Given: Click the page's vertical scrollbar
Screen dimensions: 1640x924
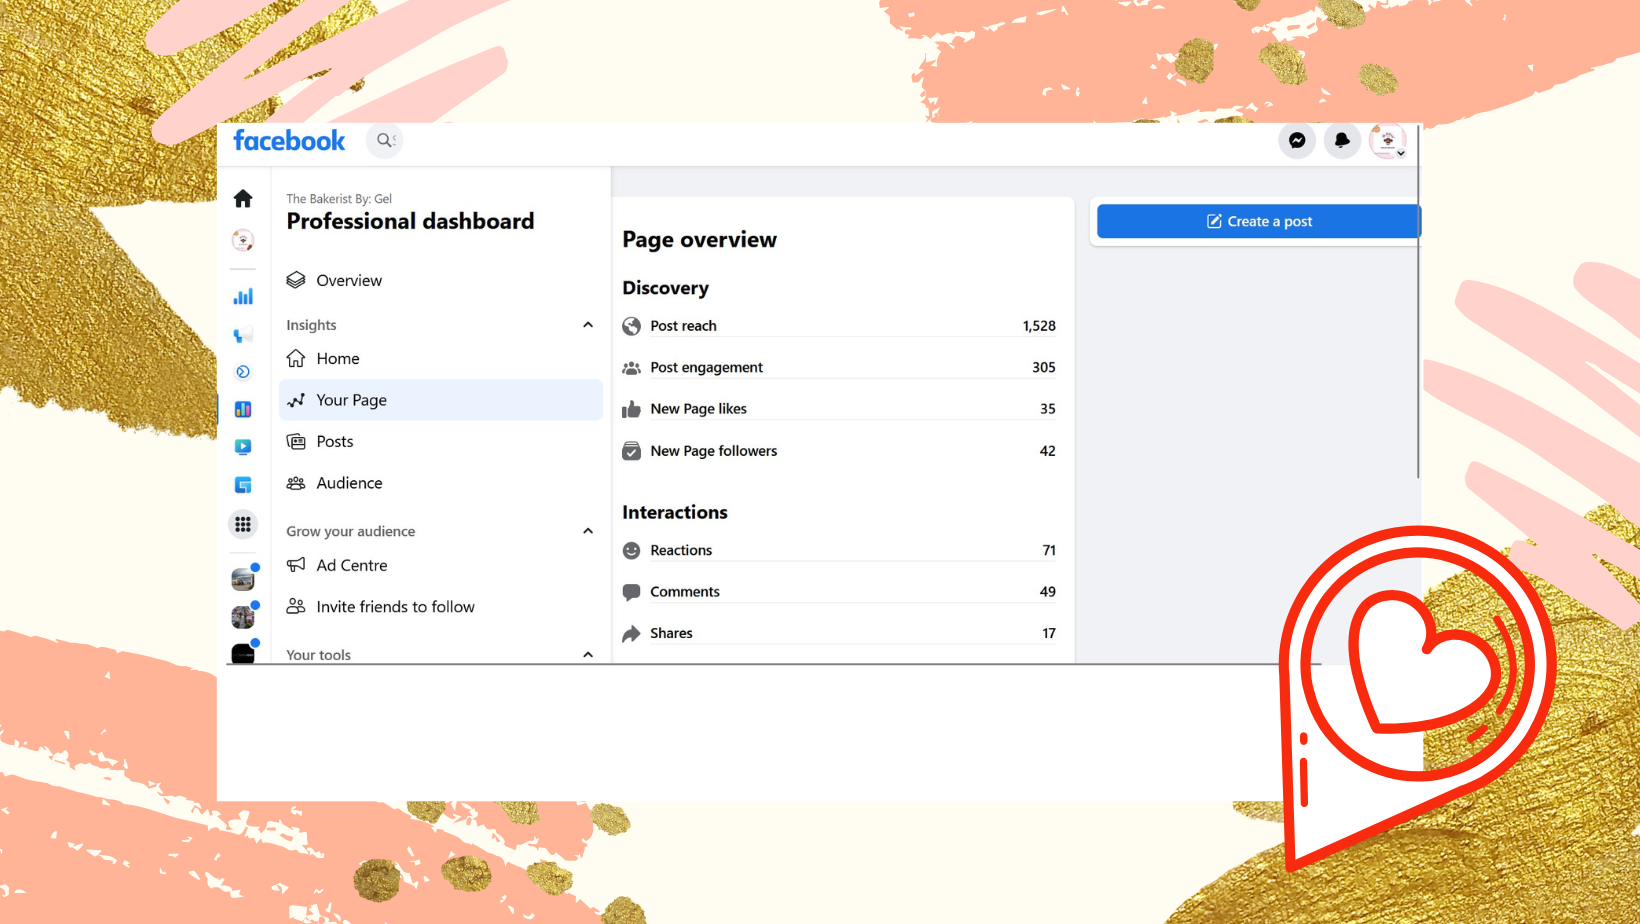Looking at the screenshot, I should 1418,320.
